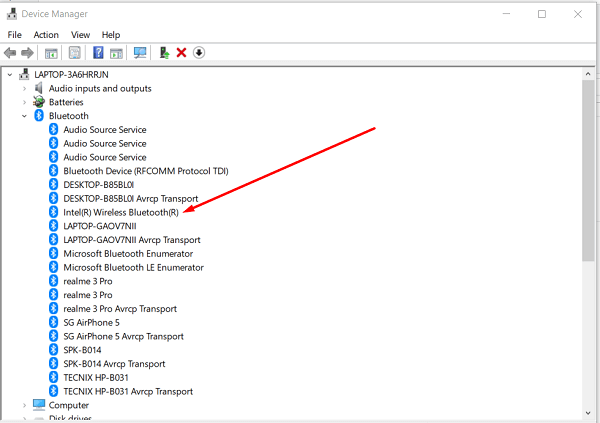Expand the Computer category
600x423 pixels.
(24, 405)
